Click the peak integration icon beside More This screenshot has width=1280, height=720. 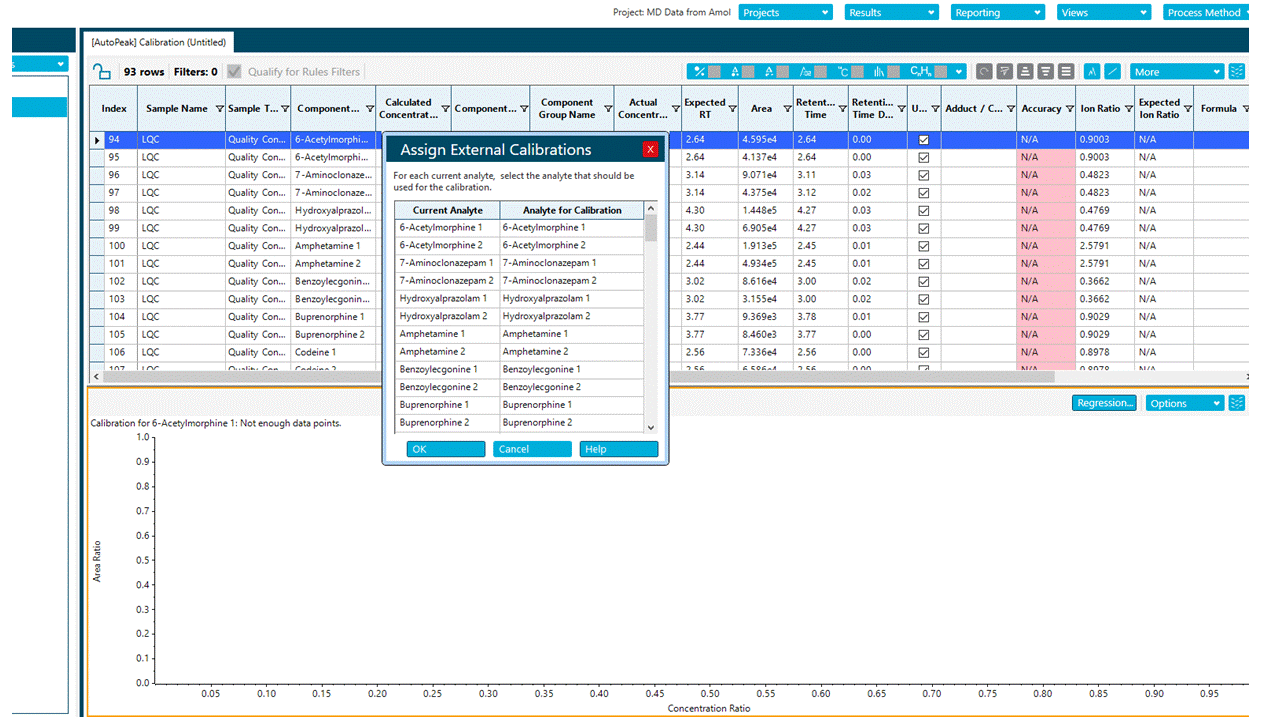(1092, 72)
